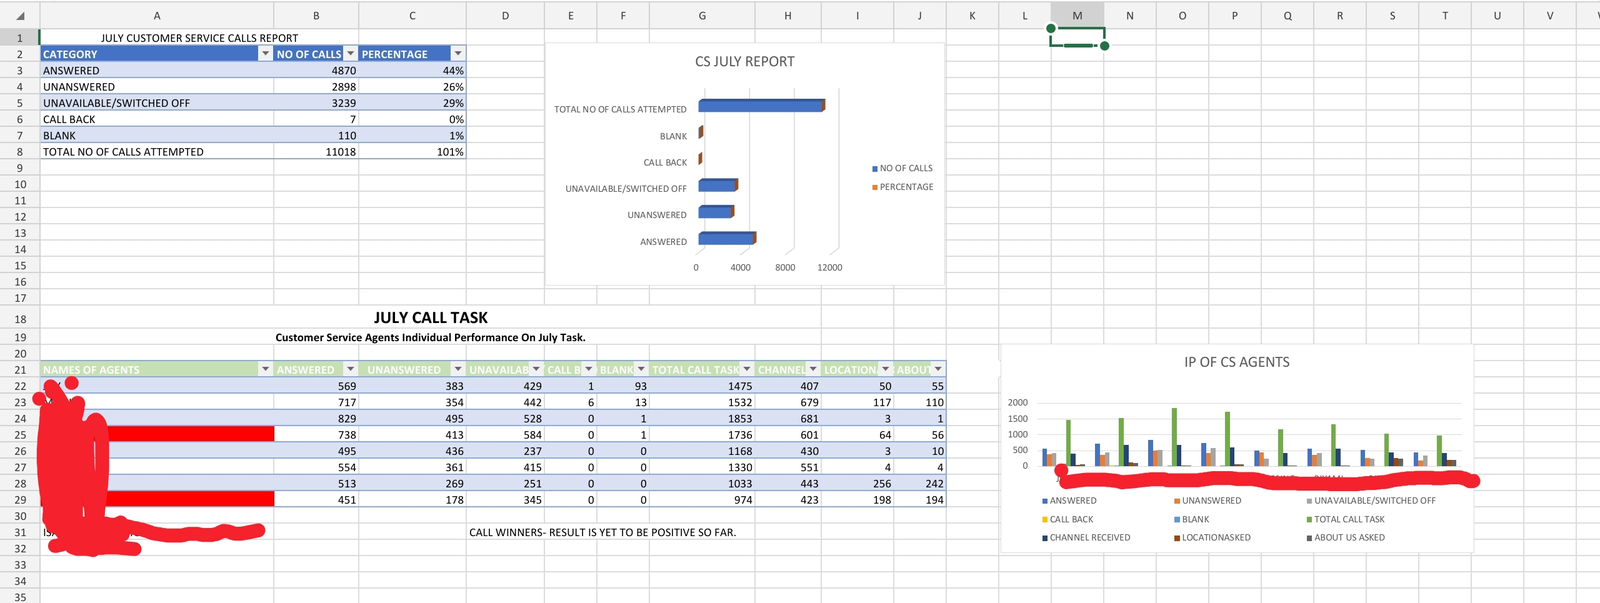The width and height of the screenshot is (1600, 603).
Task: Click the cell with value 4870
Action: pyautogui.click(x=316, y=71)
